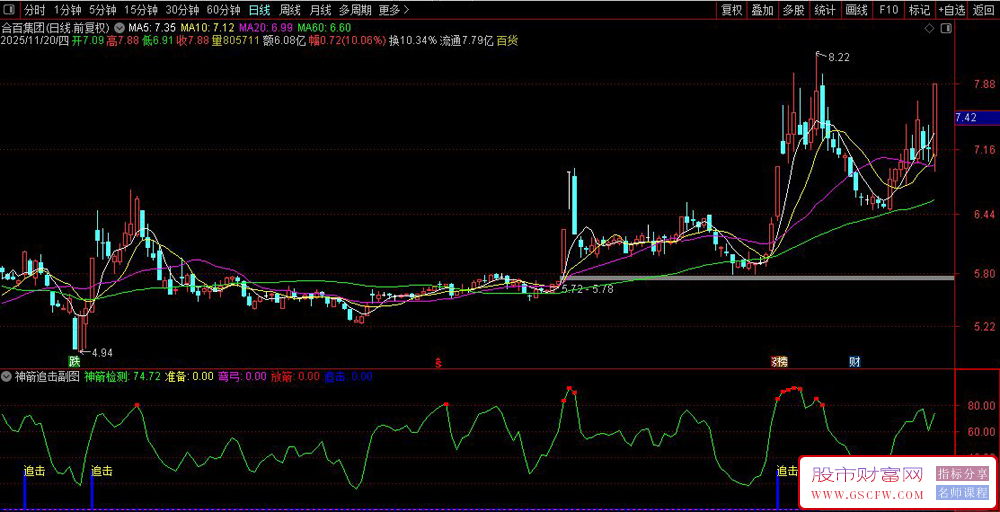This screenshot has height=512, width=1000.
Task: Click the 财 marker on the time axis
Action: click(855, 360)
